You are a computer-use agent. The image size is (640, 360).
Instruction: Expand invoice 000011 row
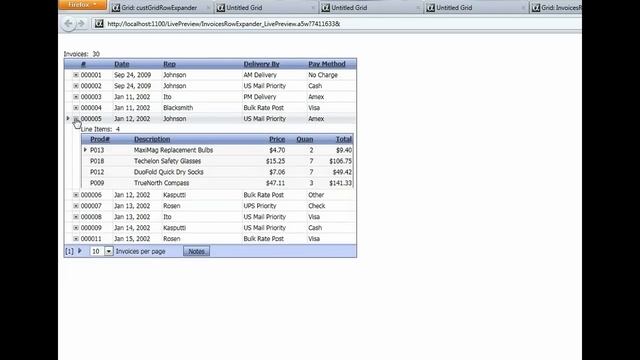click(x=76, y=239)
